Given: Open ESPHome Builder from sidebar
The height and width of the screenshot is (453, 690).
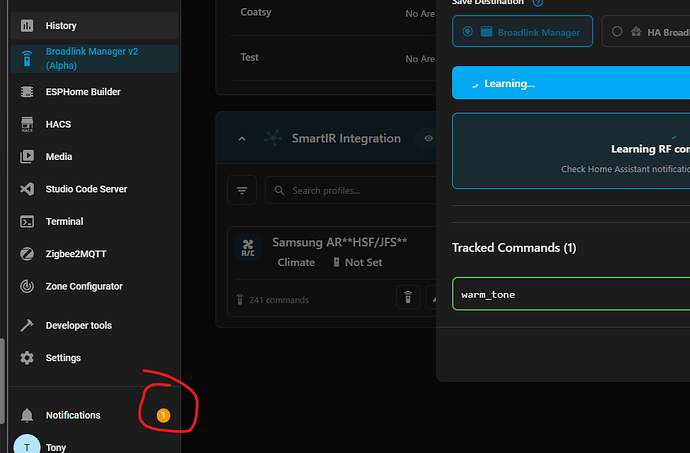Looking at the screenshot, I should tap(27, 92).
